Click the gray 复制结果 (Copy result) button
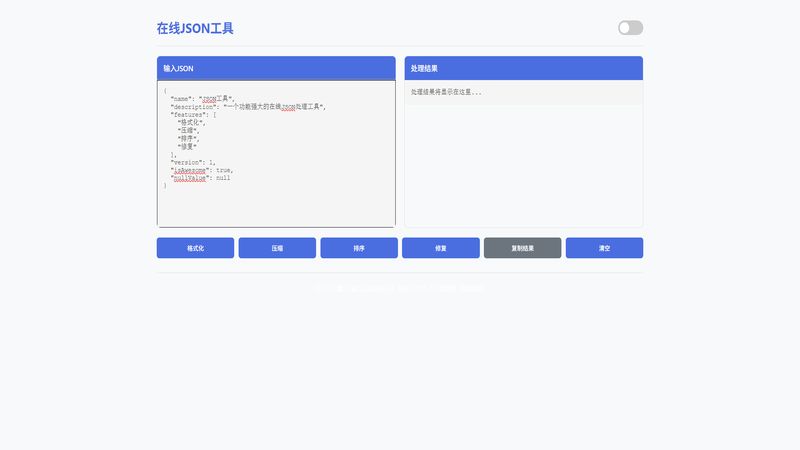Viewport: 800px width, 450px height. tap(522, 248)
